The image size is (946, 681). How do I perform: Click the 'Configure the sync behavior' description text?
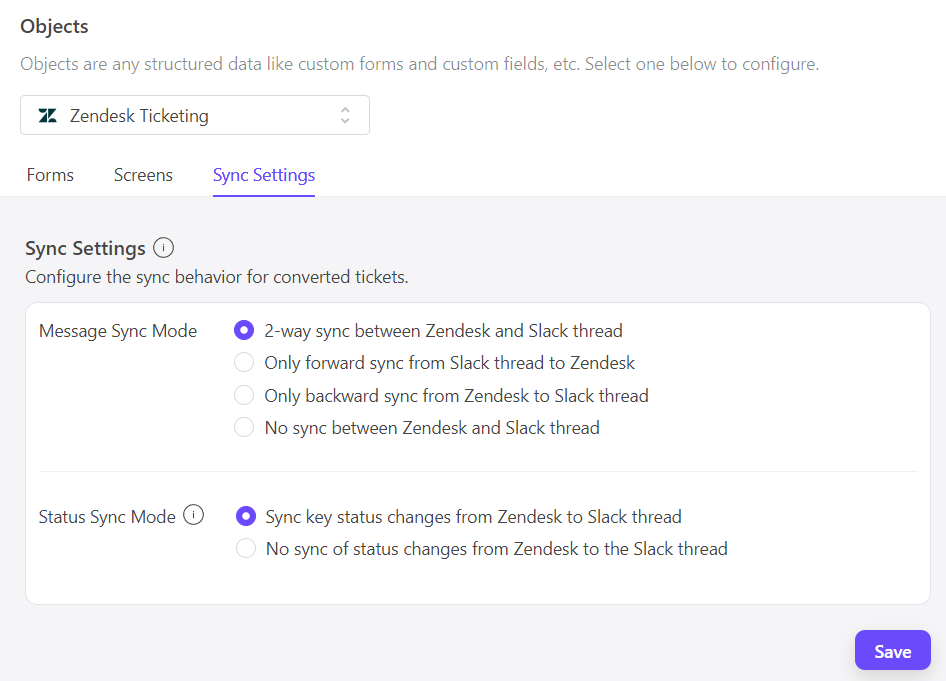(x=216, y=277)
